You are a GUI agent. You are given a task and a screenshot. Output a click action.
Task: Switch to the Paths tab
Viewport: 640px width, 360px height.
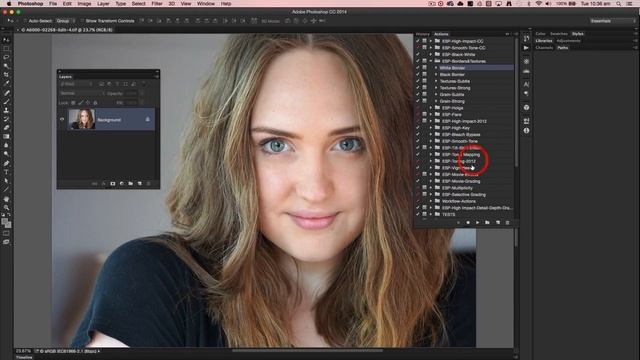click(563, 48)
